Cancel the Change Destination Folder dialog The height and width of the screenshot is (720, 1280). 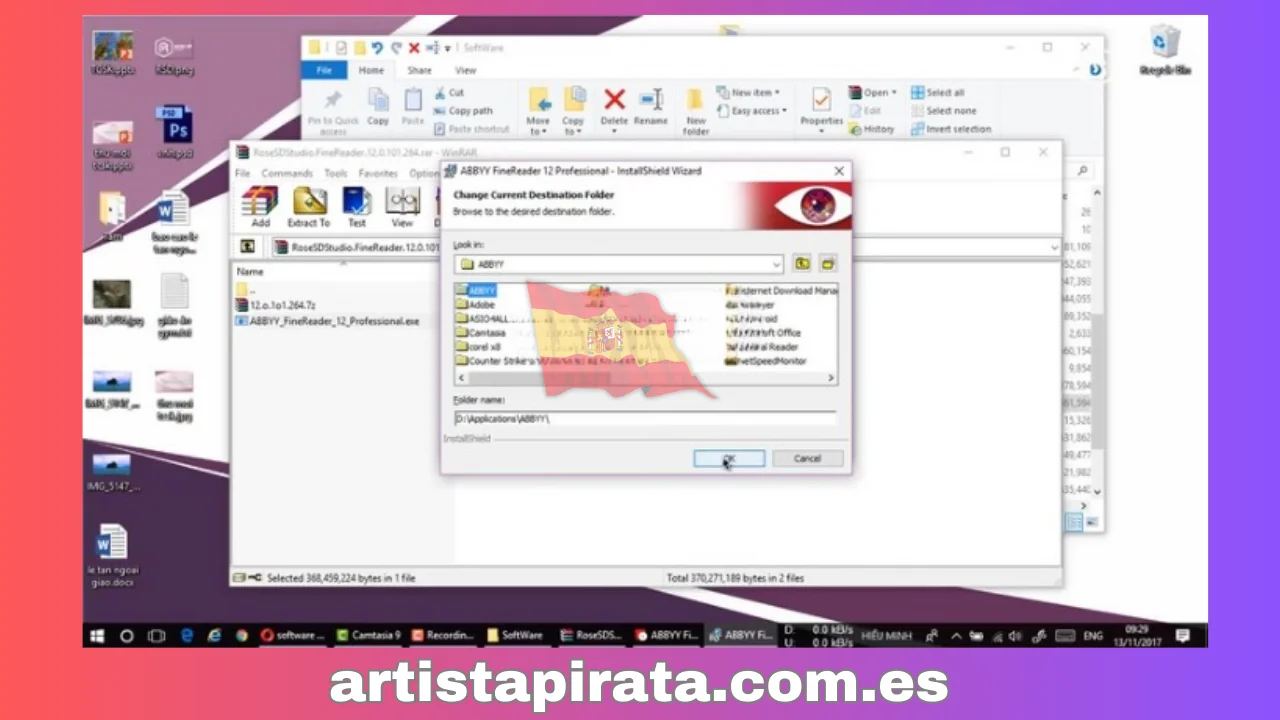point(807,458)
